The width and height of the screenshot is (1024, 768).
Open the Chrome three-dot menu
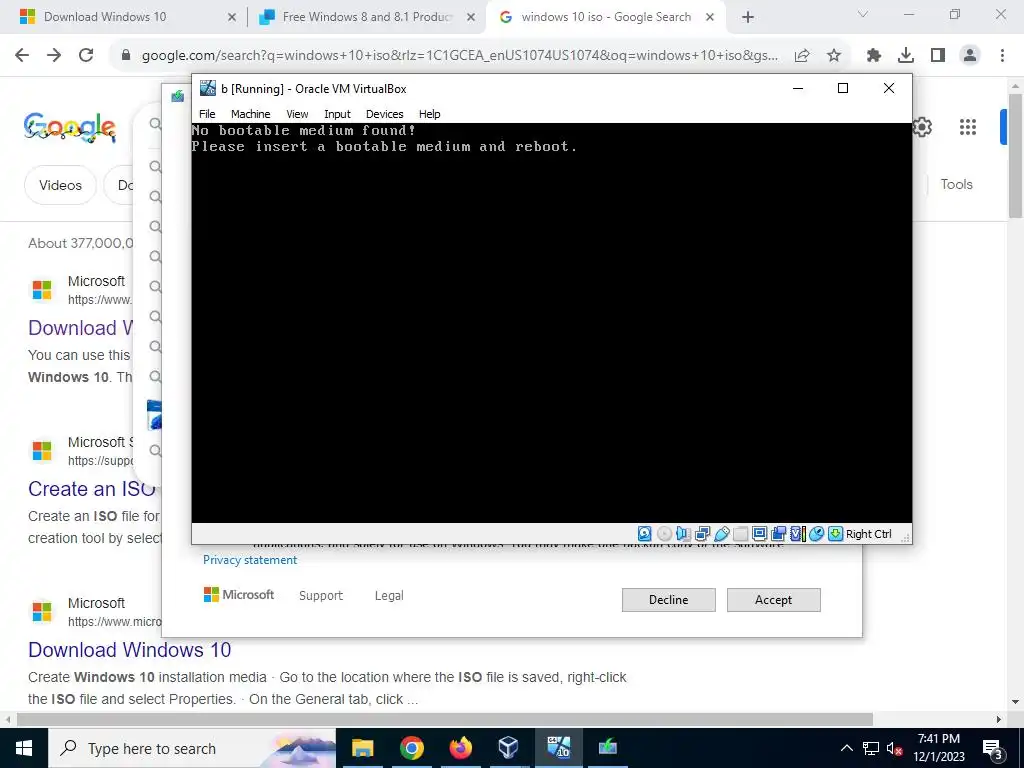pyautogui.click(x=1002, y=56)
